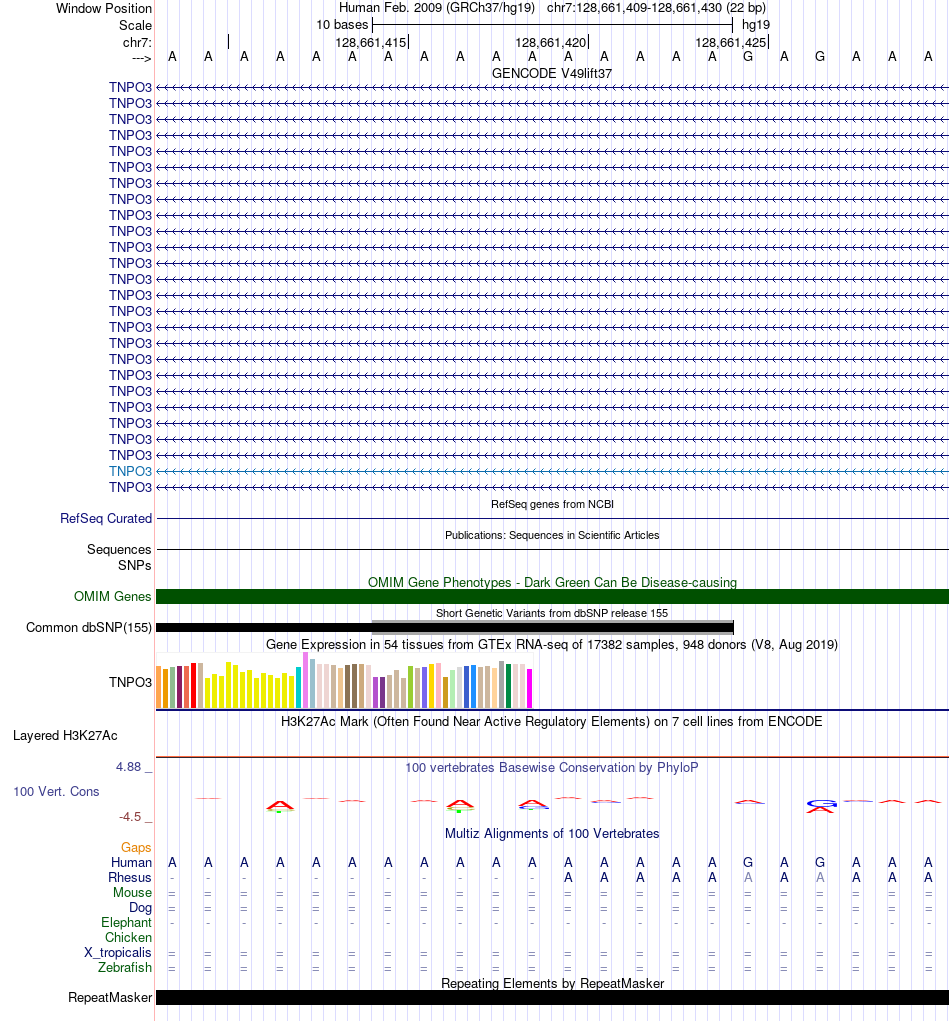Click the "100 Vert. Cons" track label
950x1021 pixels.
56,792
